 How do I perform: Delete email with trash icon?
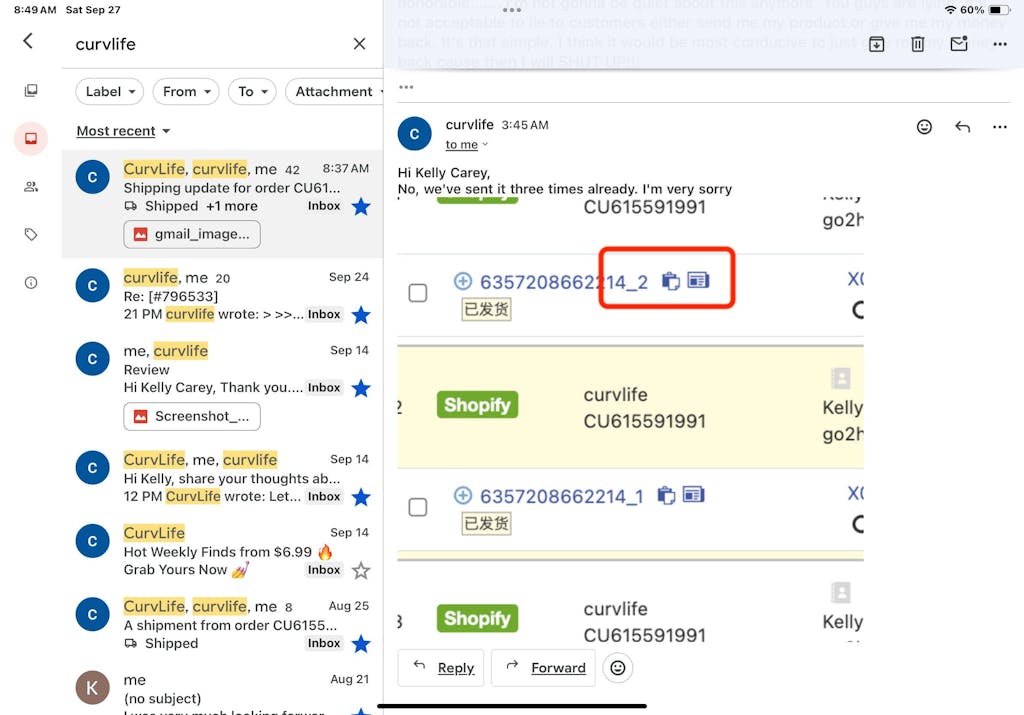pos(918,44)
